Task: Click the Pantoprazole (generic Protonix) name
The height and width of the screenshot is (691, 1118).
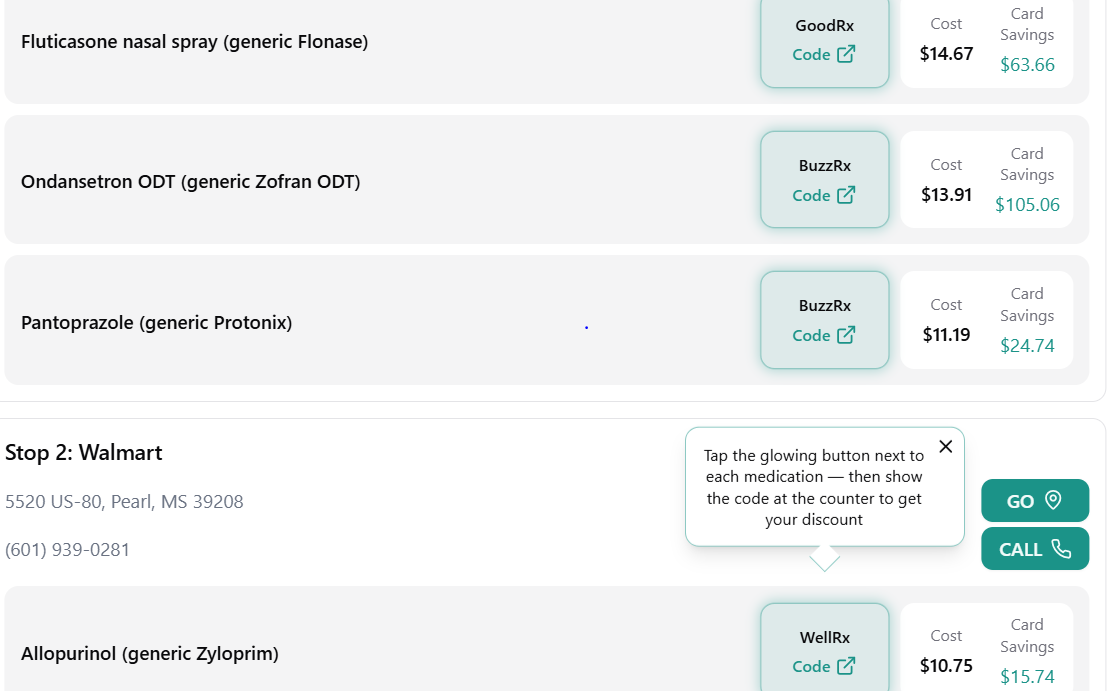Action: click(156, 323)
